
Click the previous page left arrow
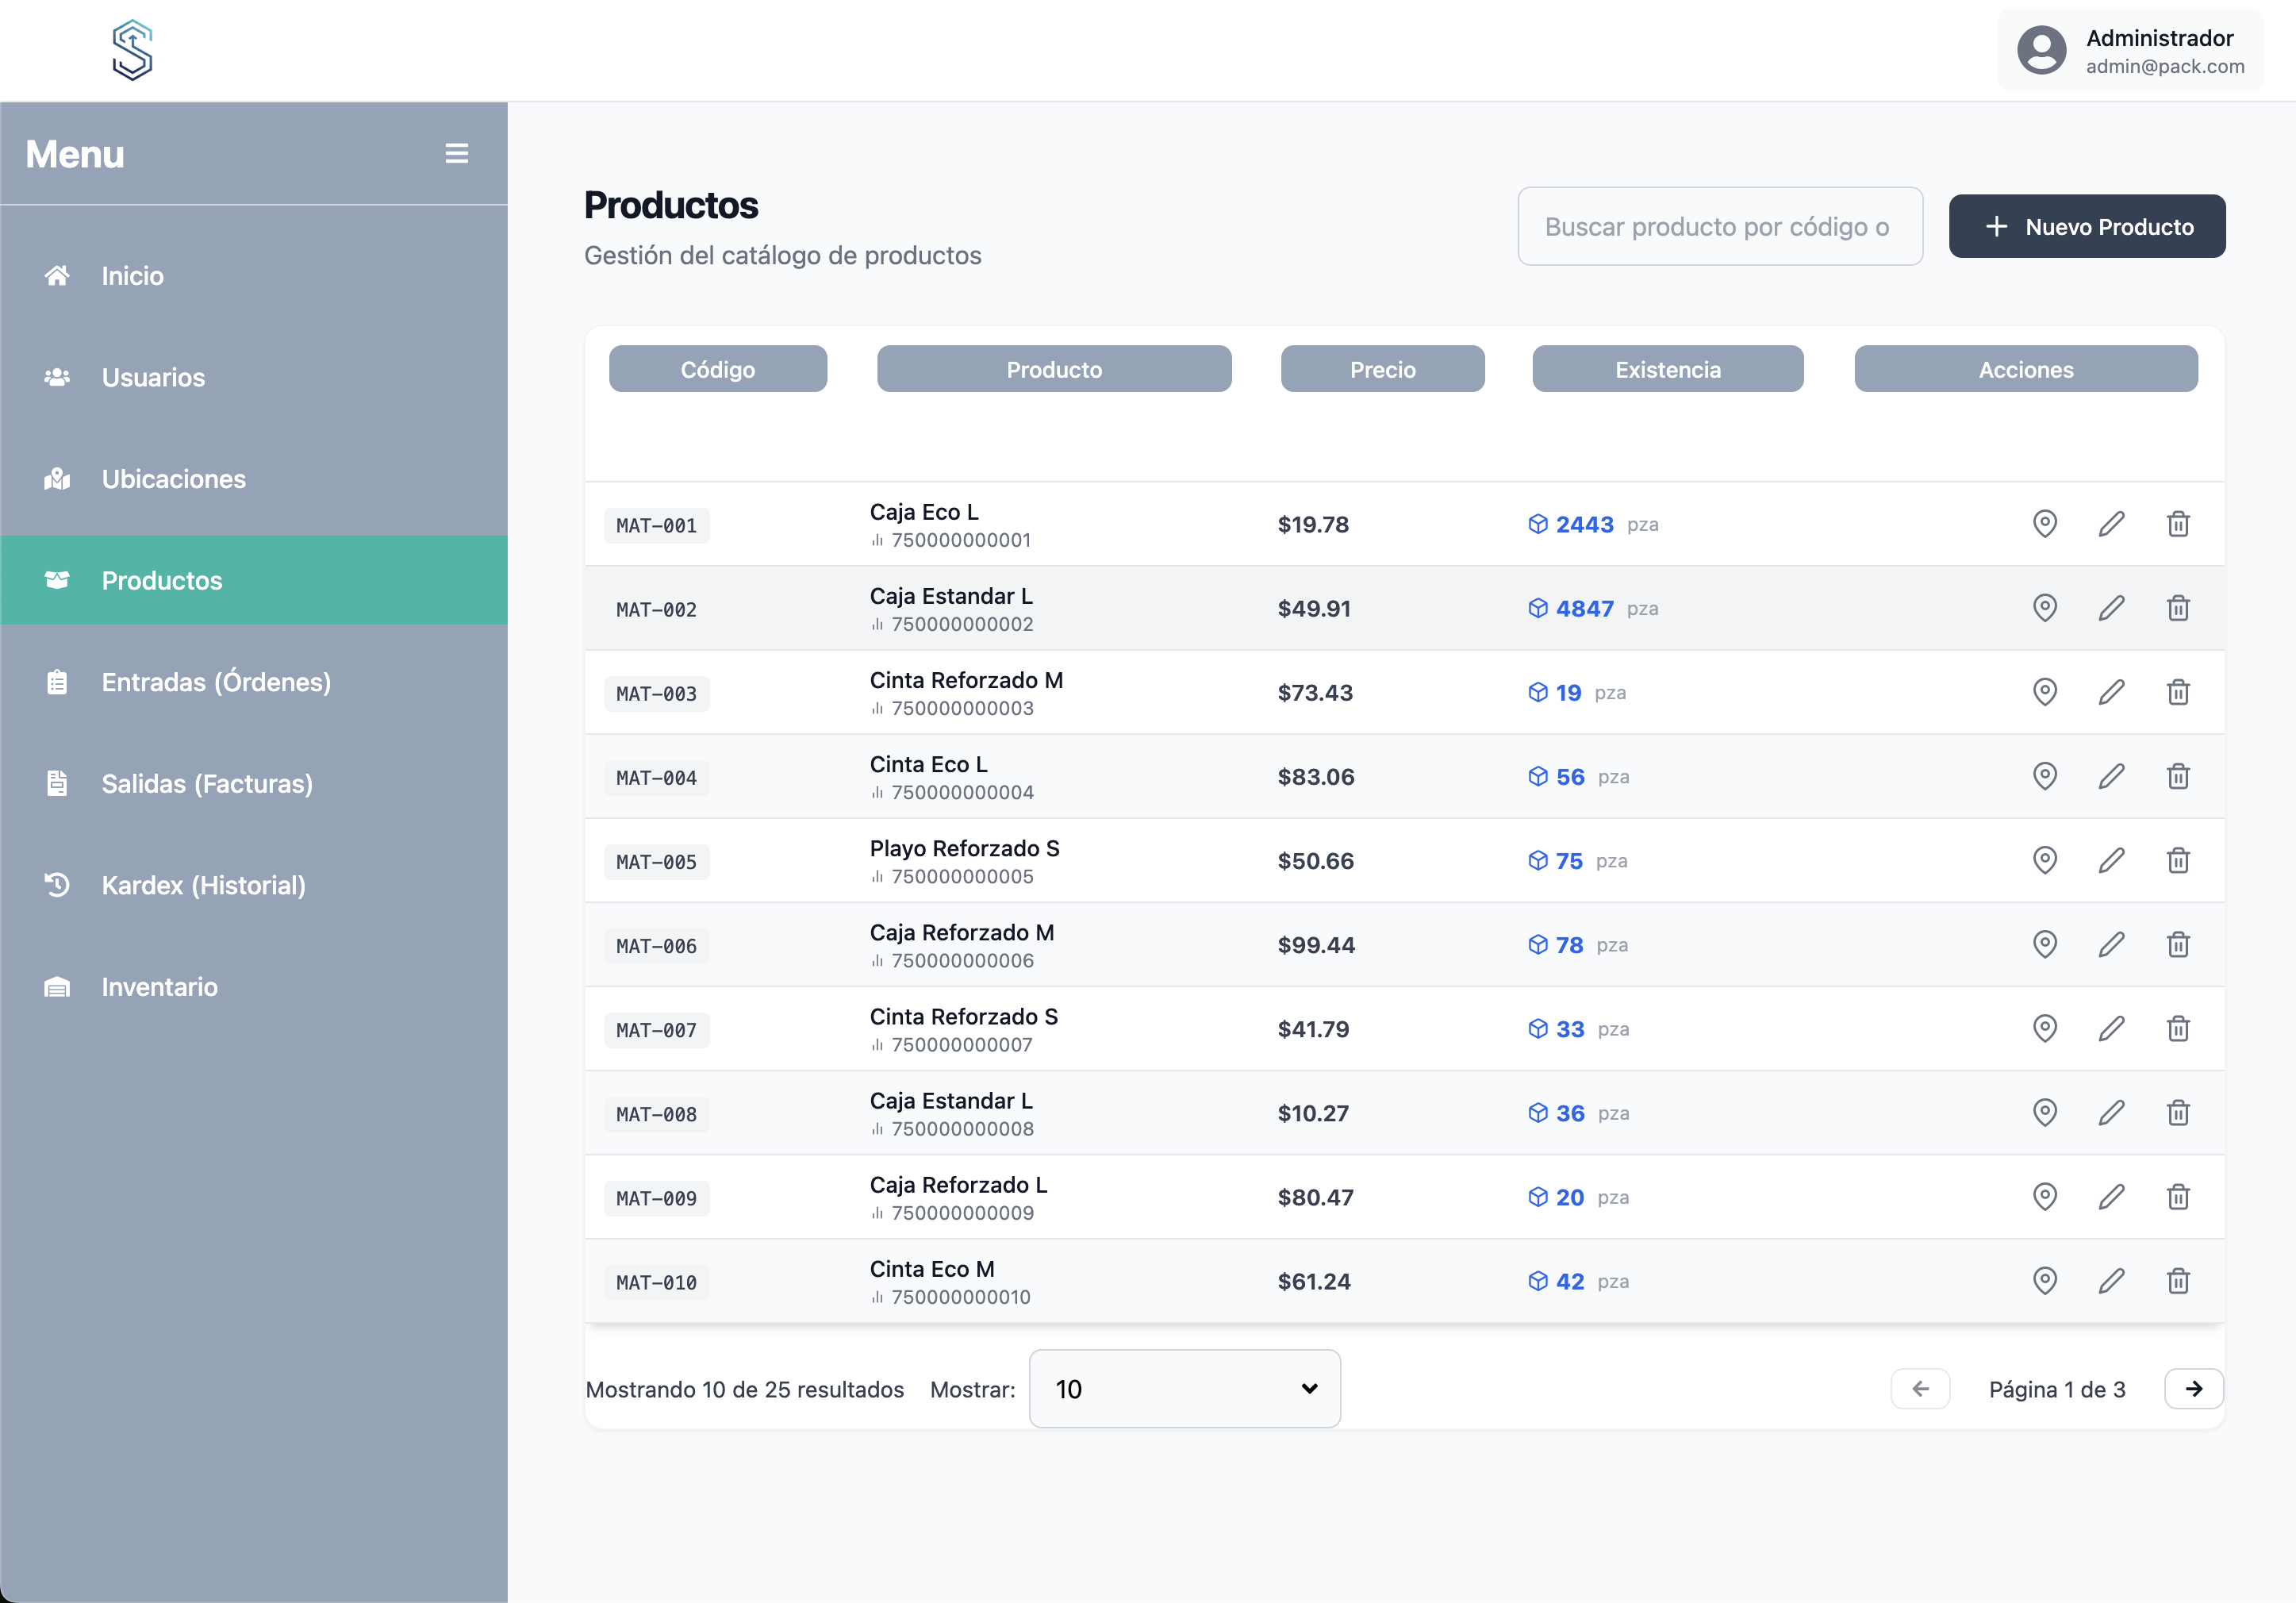[x=1920, y=1389]
